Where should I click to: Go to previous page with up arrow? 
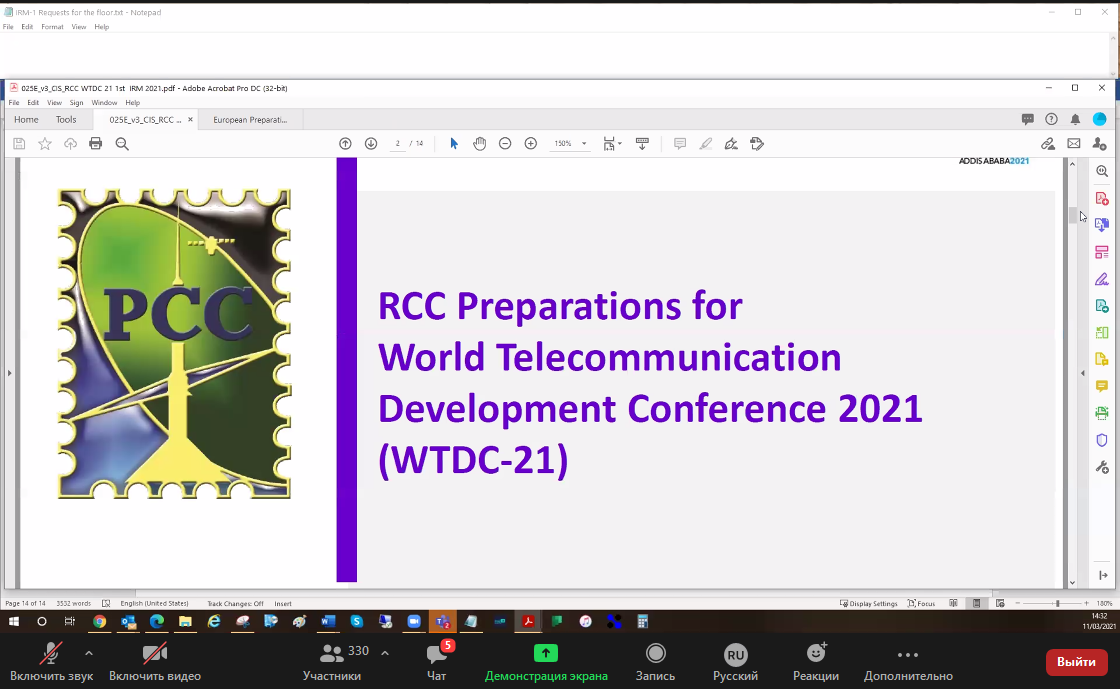[x=345, y=144]
